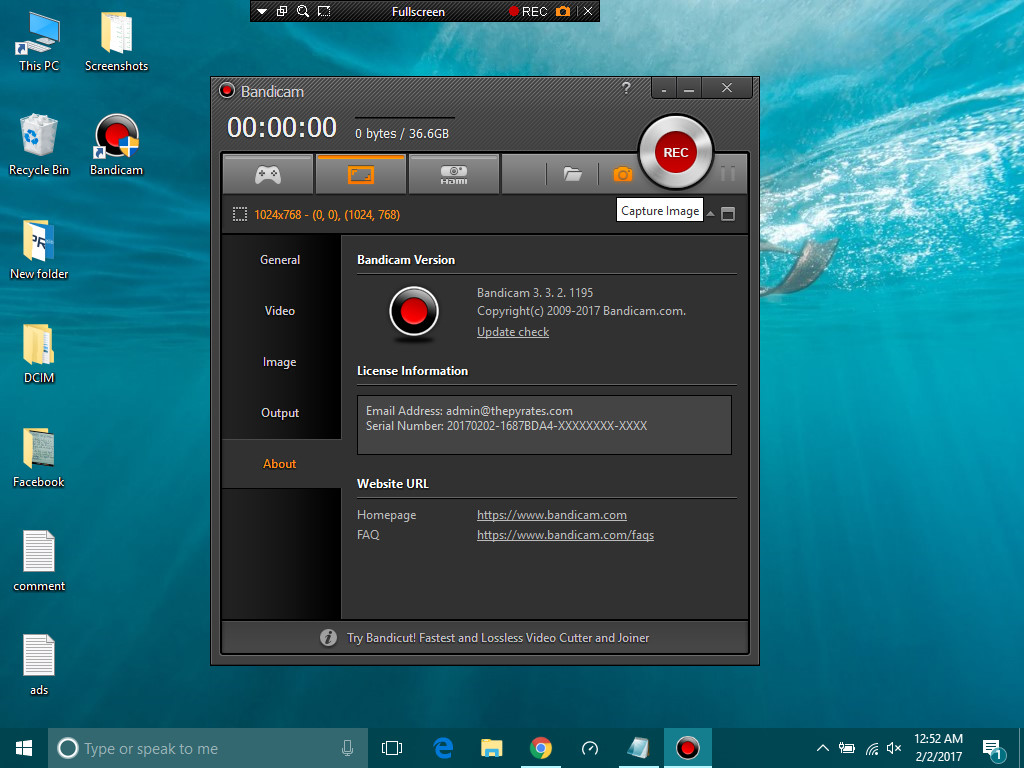
Task: Open the dropdown arrow on Fullscreen bar
Action: pyautogui.click(x=262, y=12)
